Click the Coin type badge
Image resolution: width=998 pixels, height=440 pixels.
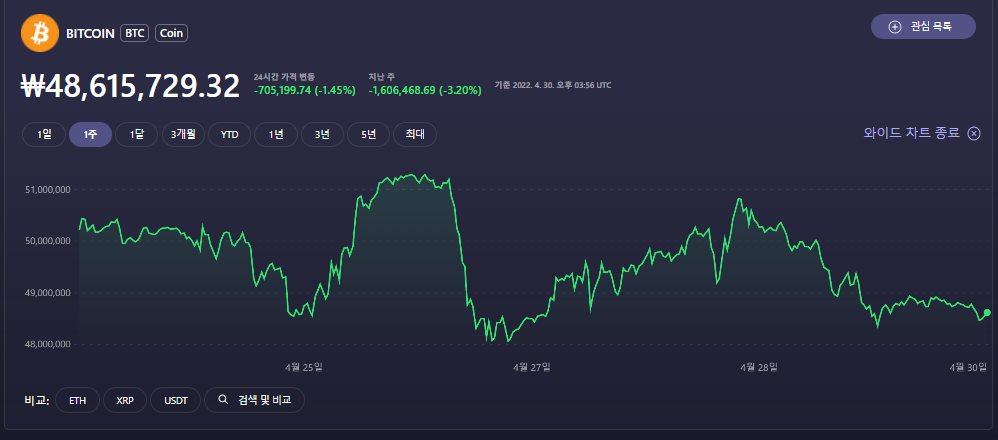pyautogui.click(x=171, y=34)
